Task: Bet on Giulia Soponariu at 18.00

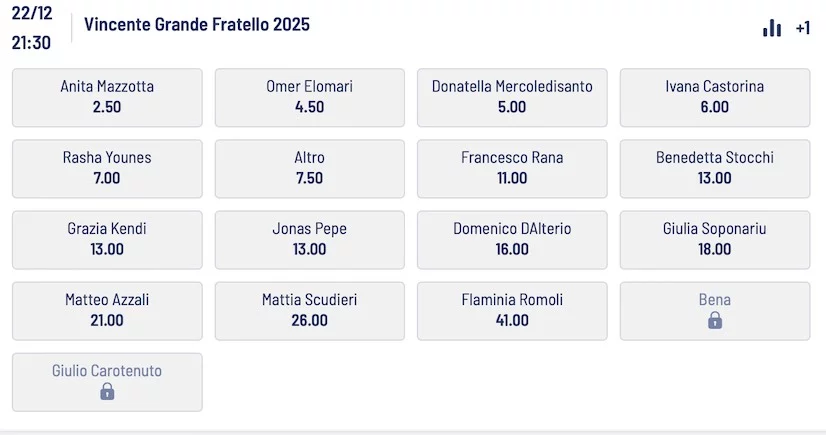Action: pyautogui.click(x=715, y=239)
